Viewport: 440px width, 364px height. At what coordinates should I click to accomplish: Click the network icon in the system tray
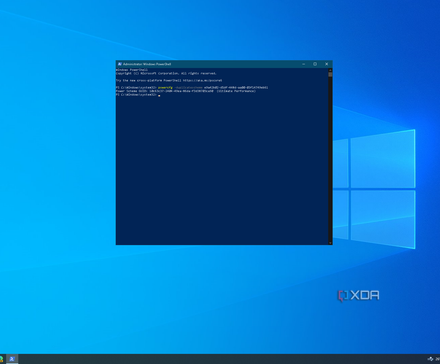[x=430, y=359]
